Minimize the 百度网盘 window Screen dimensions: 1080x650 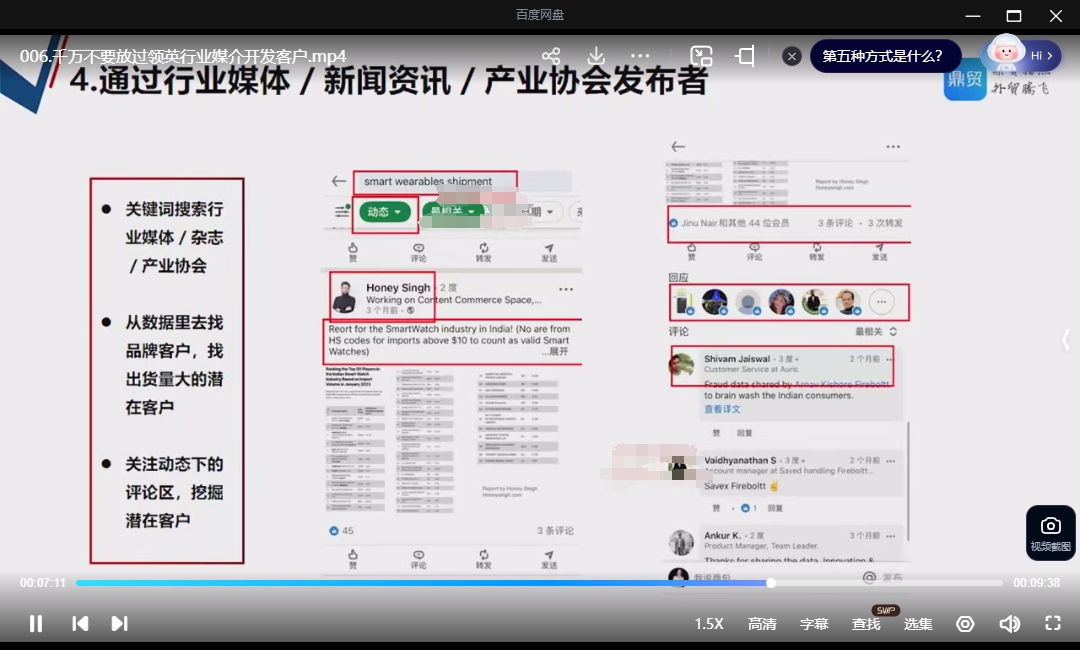973,15
